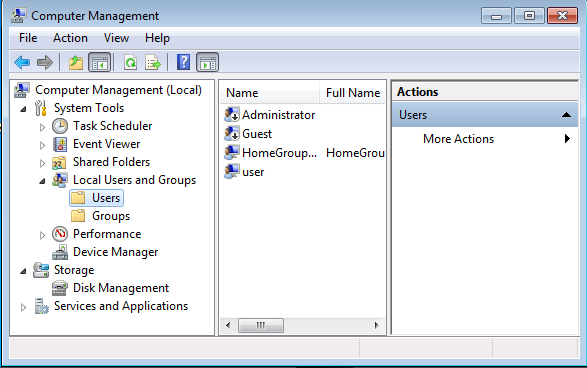
Task: Click the Administrator account icon
Action: tap(232, 115)
